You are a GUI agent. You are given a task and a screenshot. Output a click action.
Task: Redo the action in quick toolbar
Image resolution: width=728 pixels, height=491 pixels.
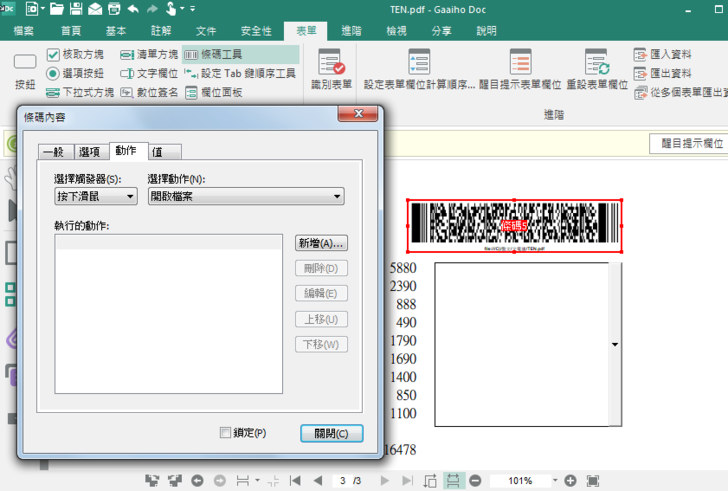(152, 9)
